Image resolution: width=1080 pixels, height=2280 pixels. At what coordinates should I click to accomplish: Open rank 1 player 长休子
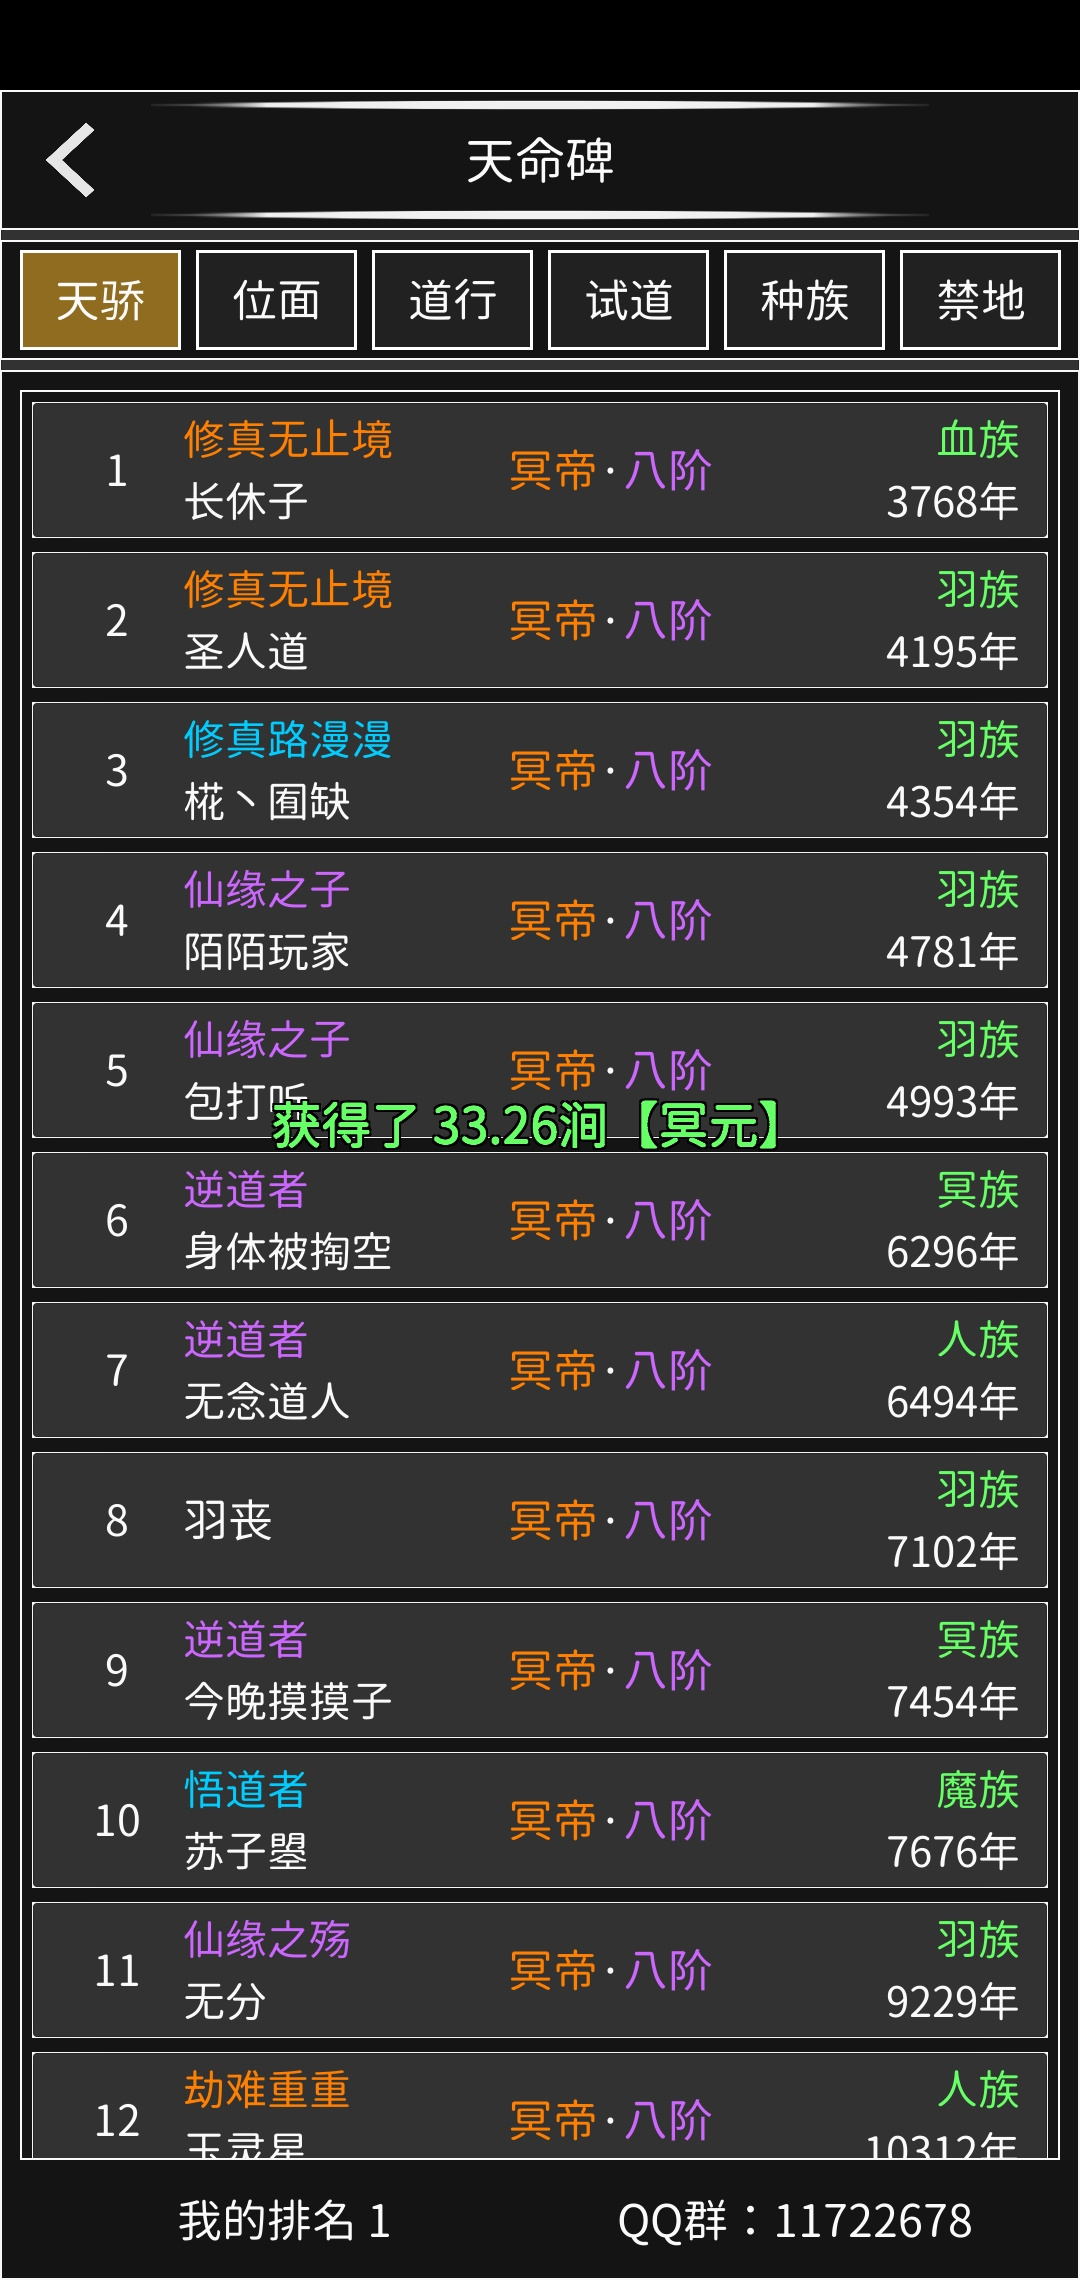tap(540, 470)
